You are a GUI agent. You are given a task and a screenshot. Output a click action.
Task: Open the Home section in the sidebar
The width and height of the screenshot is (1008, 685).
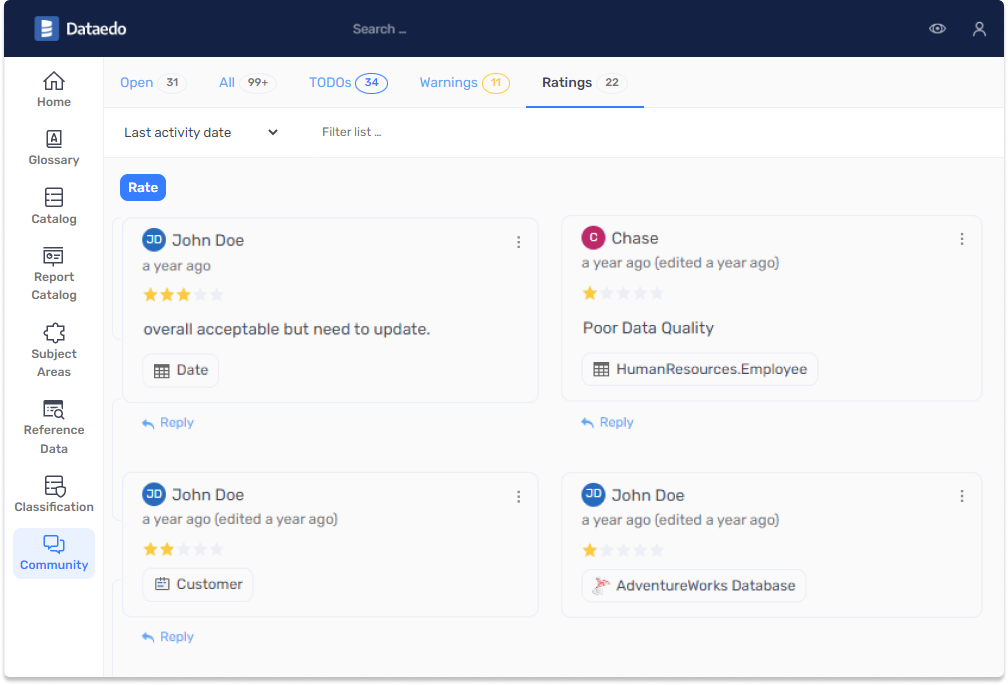(54, 88)
